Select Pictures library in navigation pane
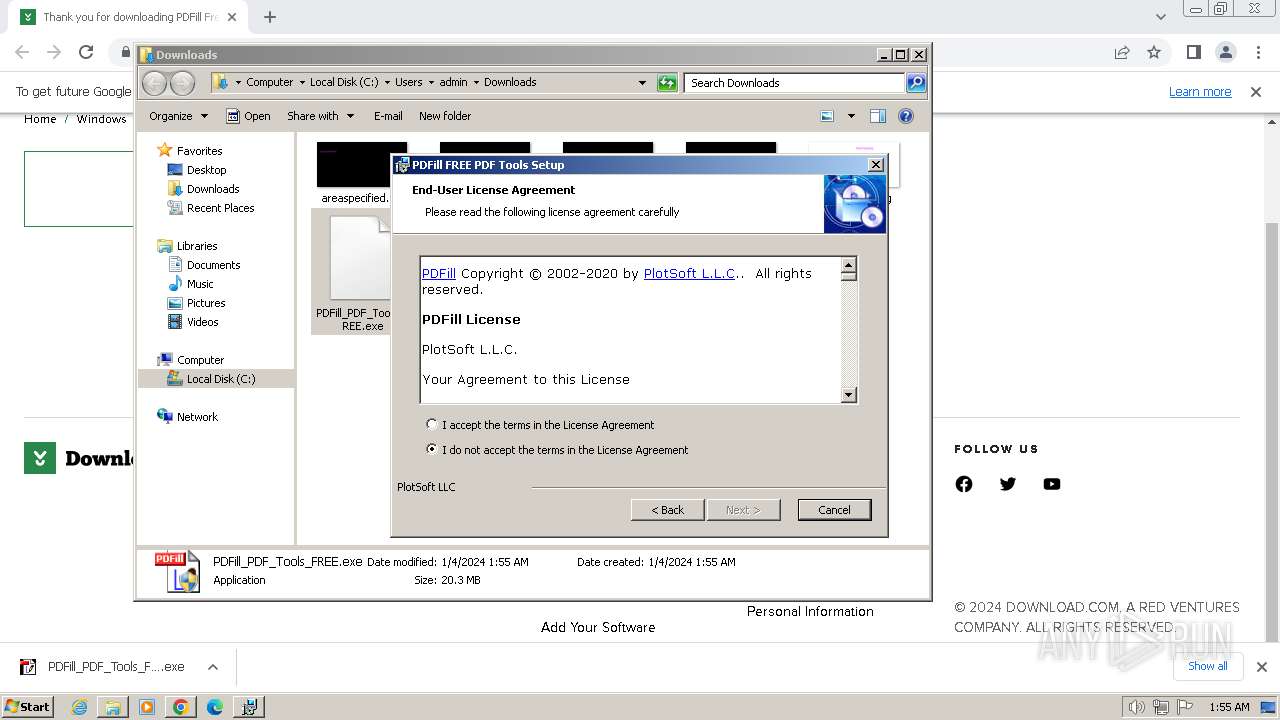The width and height of the screenshot is (1280, 720). point(206,303)
